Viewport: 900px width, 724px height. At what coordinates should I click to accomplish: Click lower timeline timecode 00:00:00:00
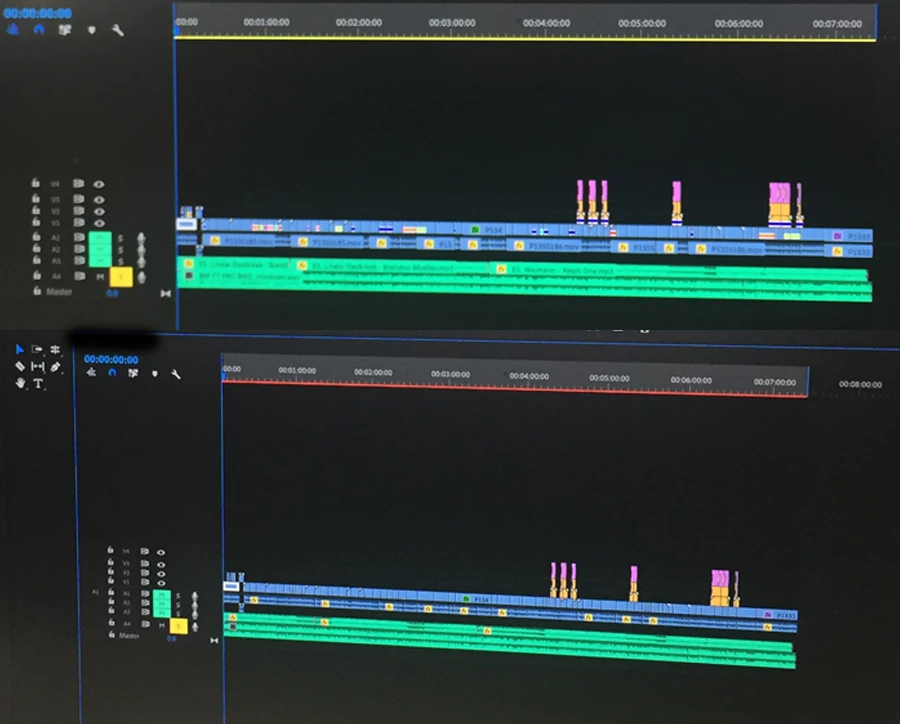(111, 359)
